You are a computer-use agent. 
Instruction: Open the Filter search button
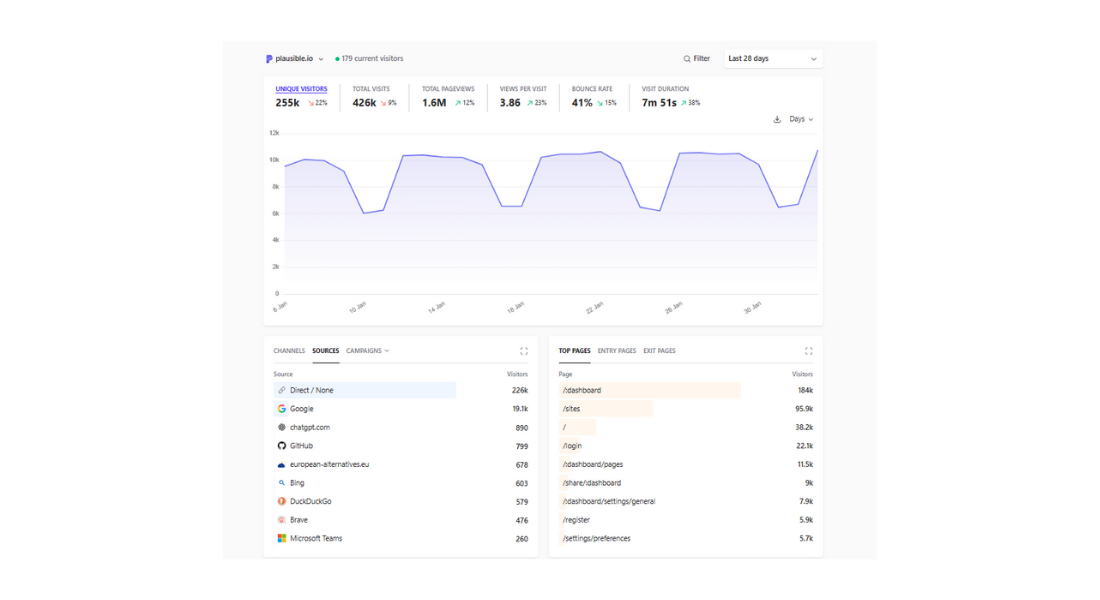coord(697,59)
